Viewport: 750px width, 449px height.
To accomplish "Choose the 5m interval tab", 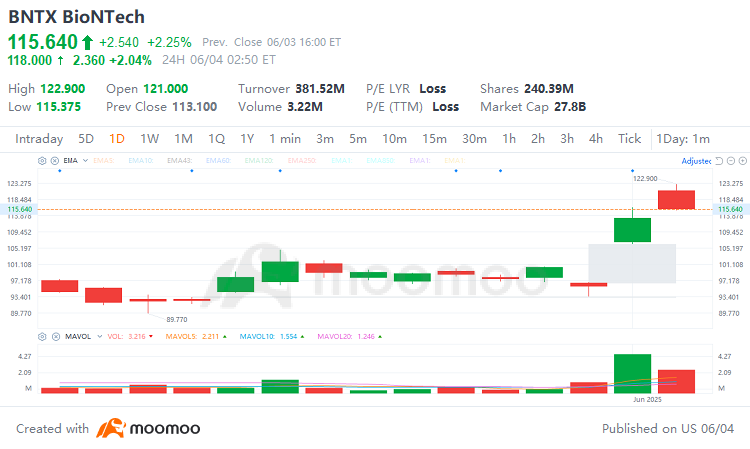I will pyautogui.click(x=358, y=139).
